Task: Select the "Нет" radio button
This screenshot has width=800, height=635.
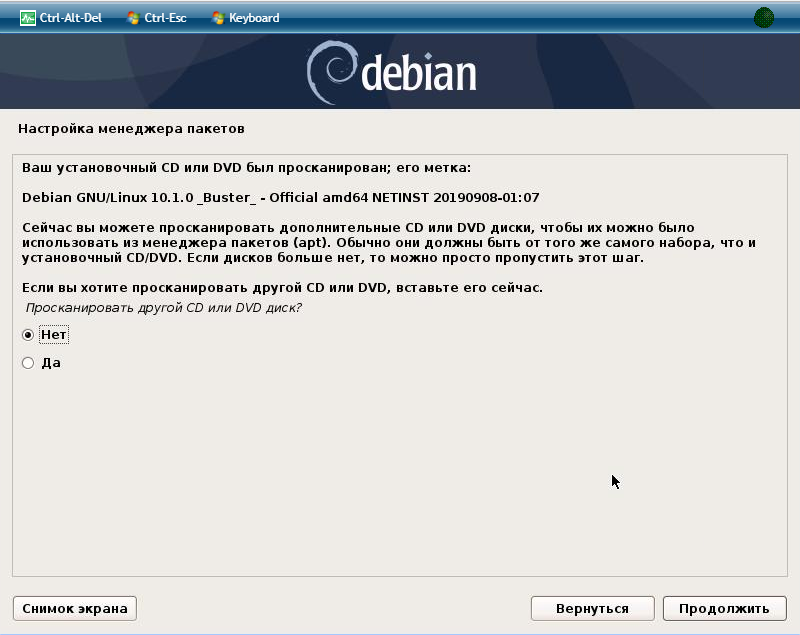Action: [28, 335]
